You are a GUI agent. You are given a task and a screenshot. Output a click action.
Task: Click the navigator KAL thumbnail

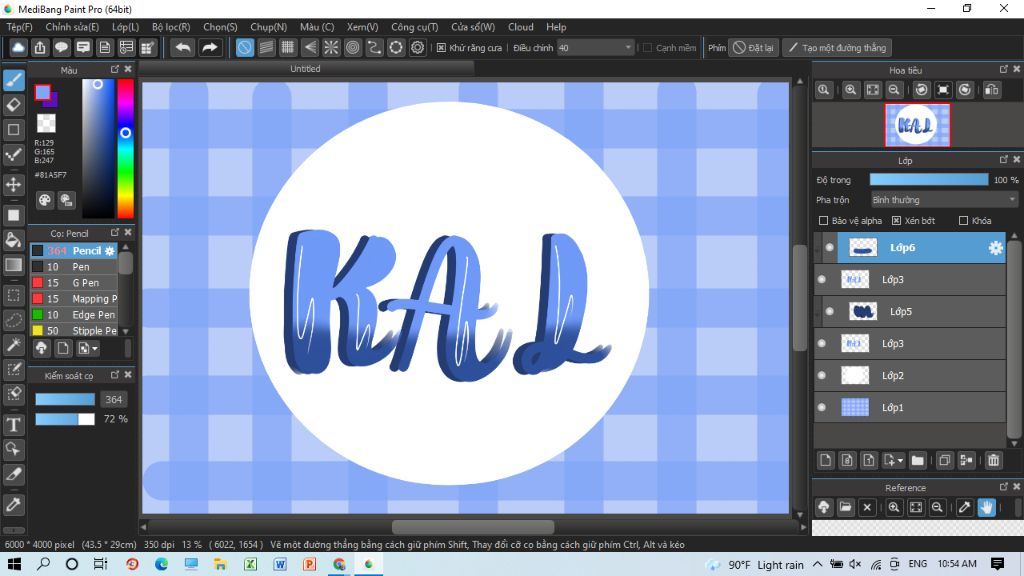coord(917,125)
